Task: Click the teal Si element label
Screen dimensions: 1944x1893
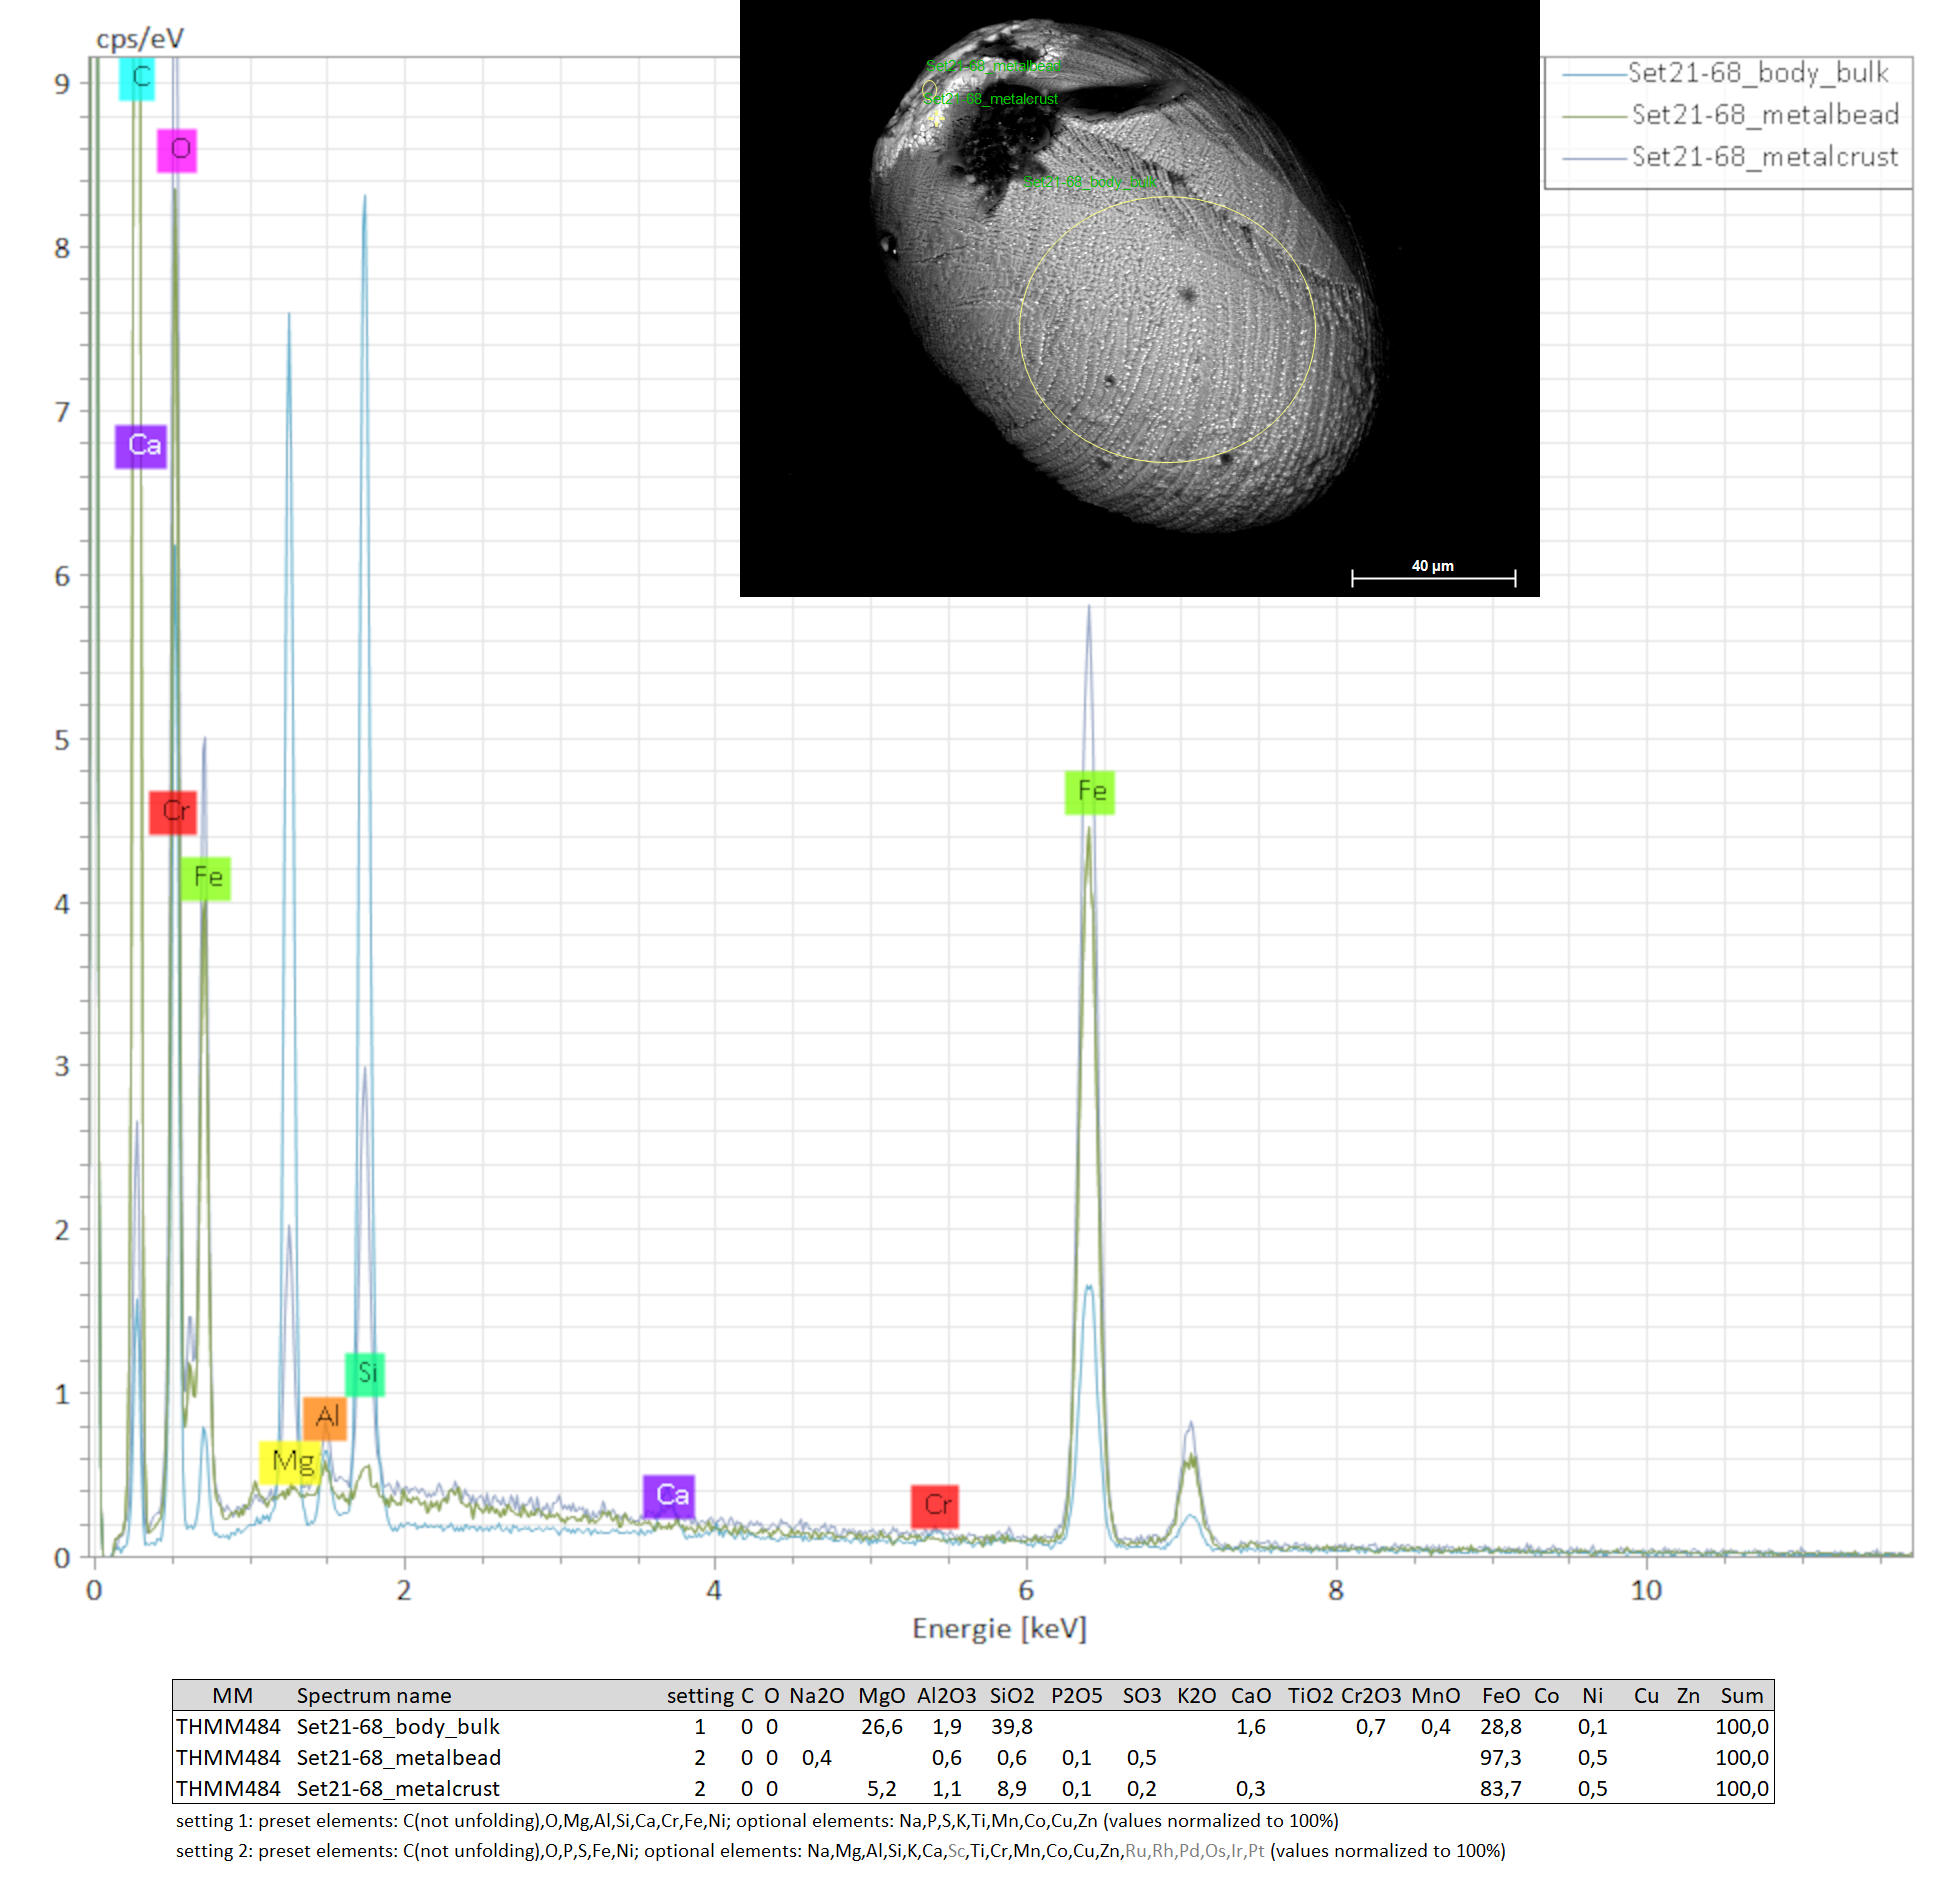Action: coord(365,1373)
